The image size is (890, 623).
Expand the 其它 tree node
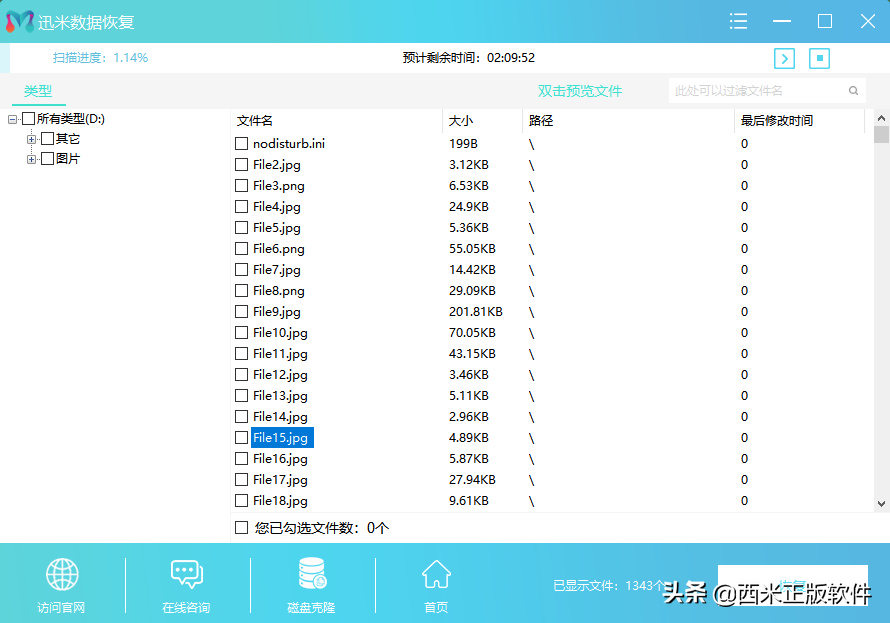(x=31, y=139)
